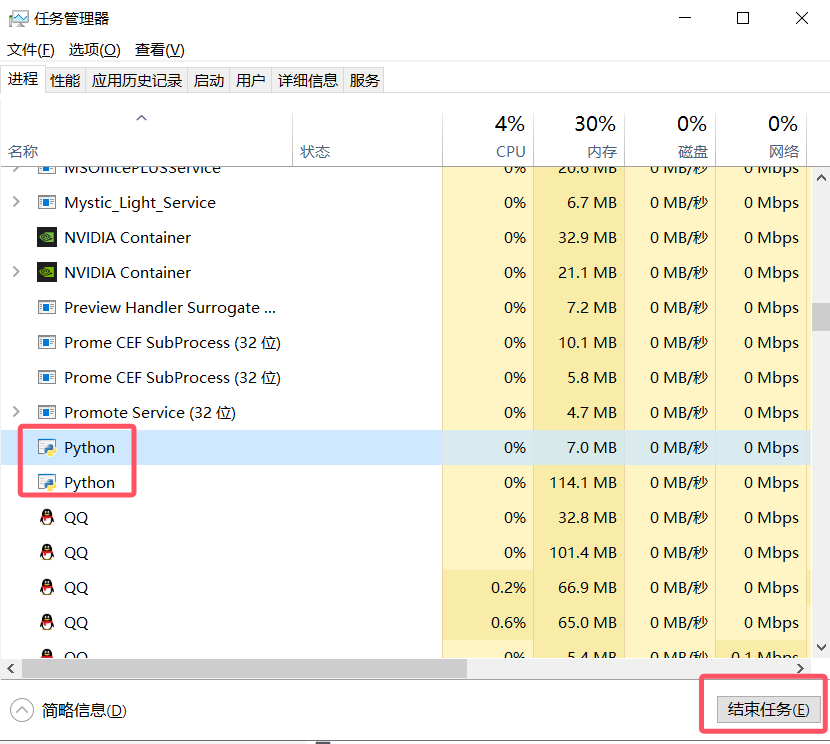Sort processes by the 内存 column
The image size is (830, 744).
pyautogui.click(x=579, y=139)
